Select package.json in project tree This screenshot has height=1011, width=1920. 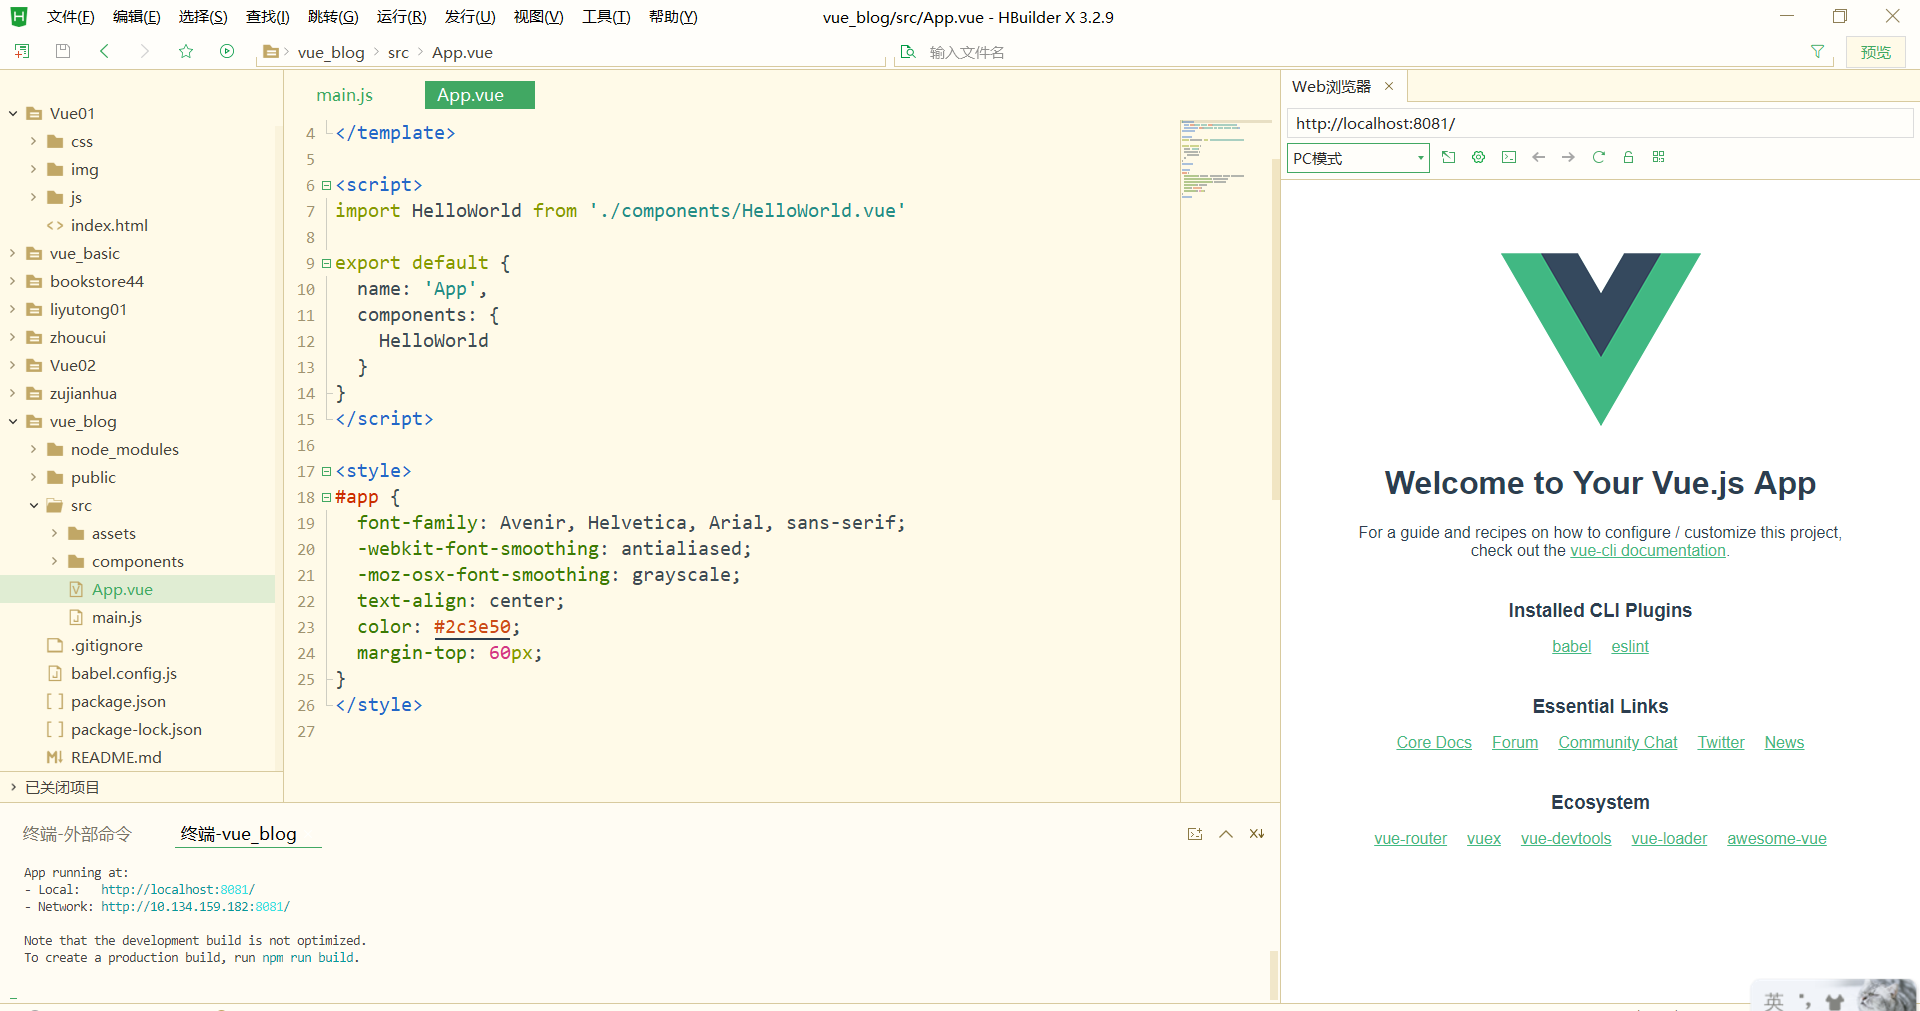(118, 701)
